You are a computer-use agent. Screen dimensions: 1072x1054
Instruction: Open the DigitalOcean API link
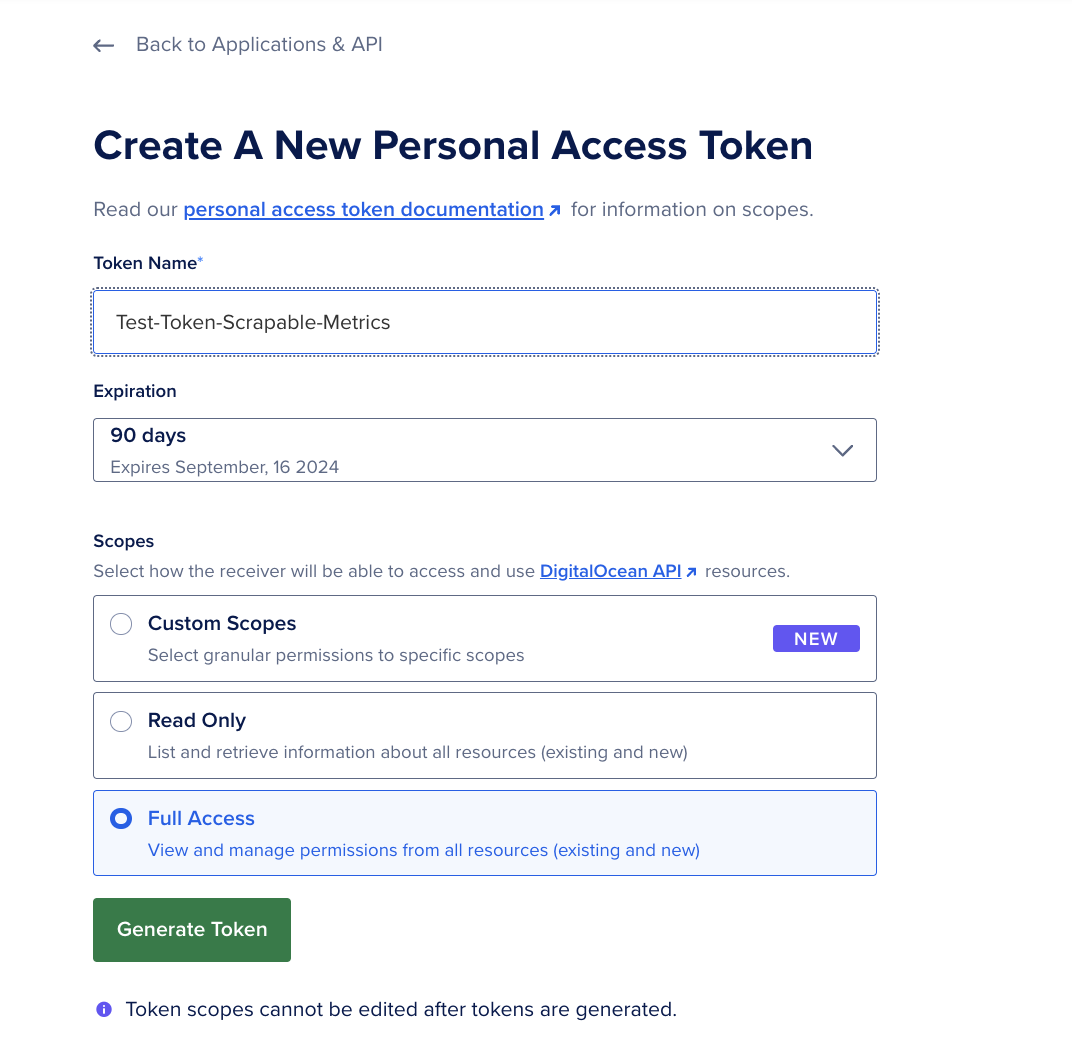(x=610, y=572)
